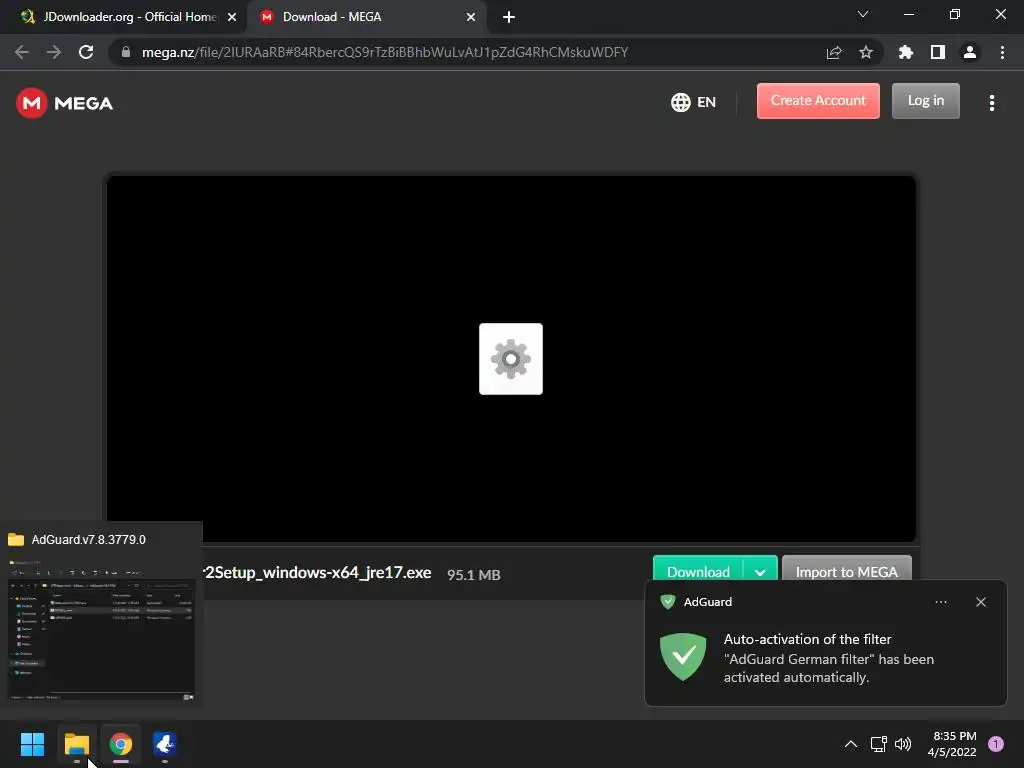Open File Explorer from the taskbar

pyautogui.click(x=77, y=744)
